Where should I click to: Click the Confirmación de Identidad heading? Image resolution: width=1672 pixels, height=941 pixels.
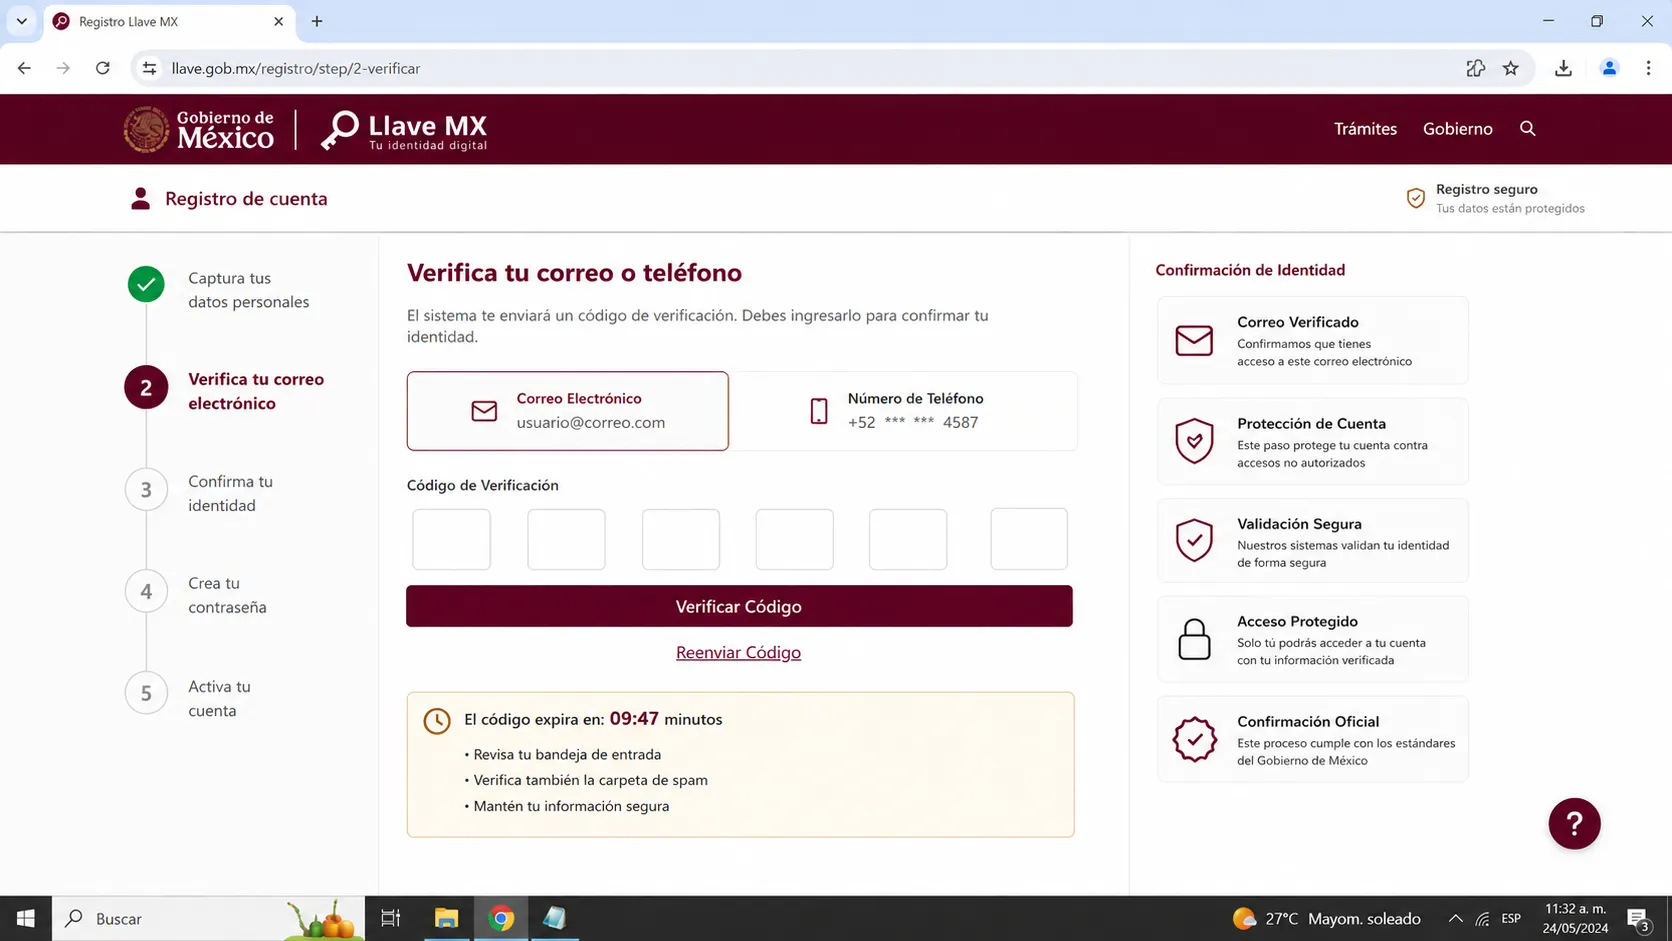pos(1250,270)
